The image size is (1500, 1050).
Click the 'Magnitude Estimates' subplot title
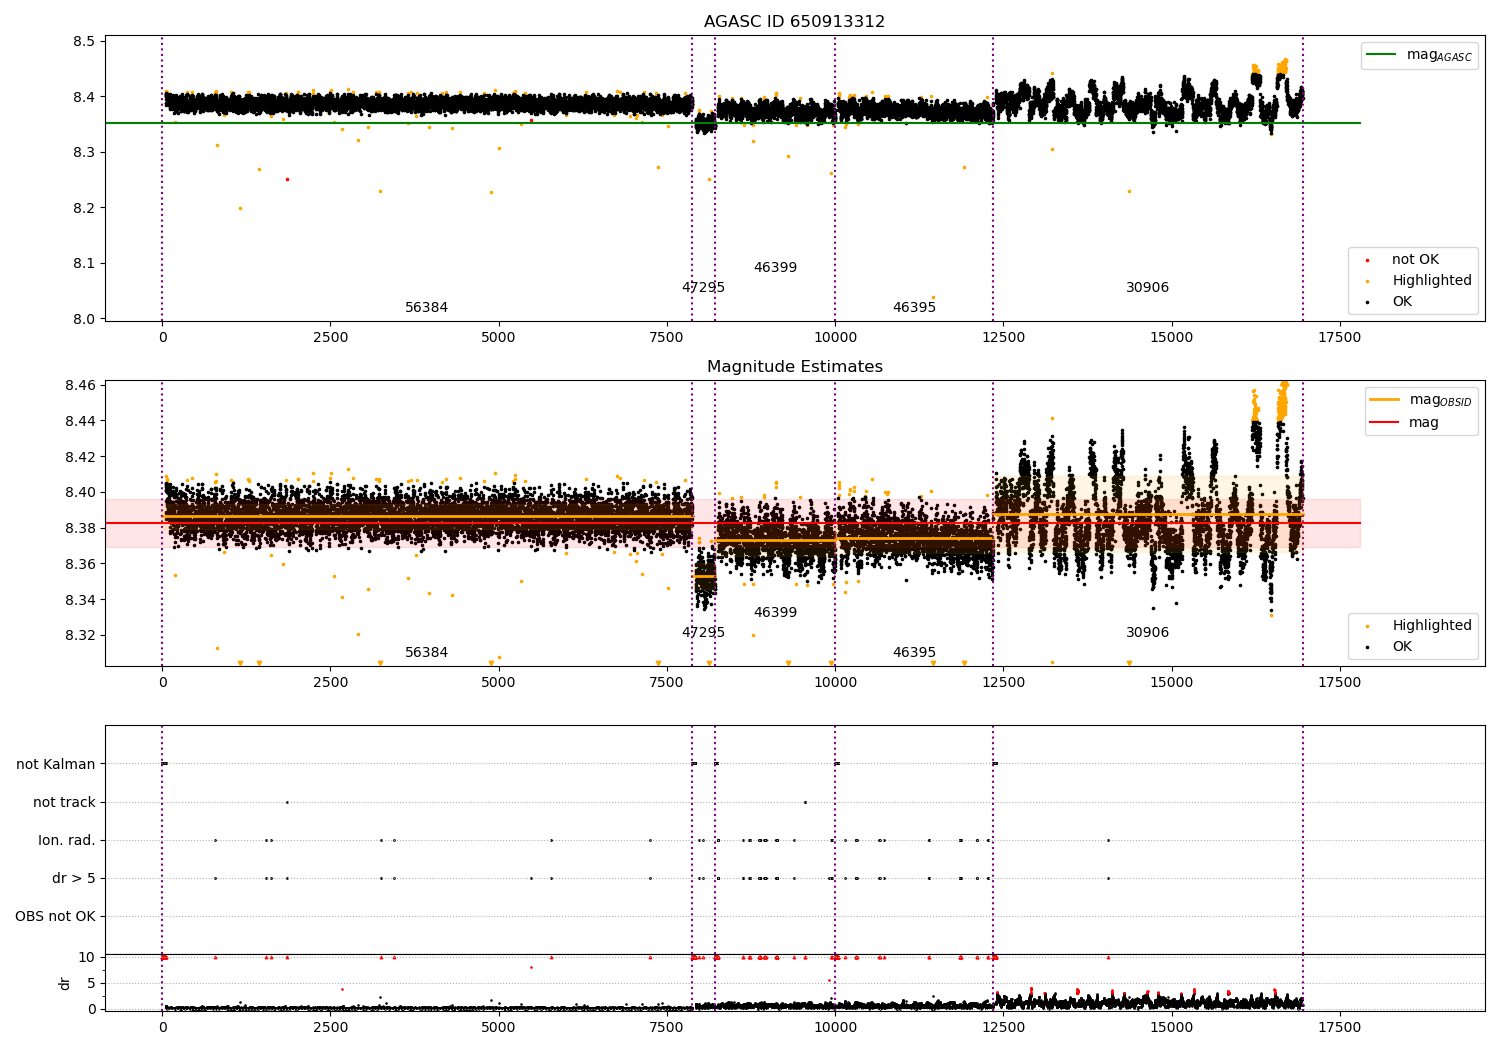pyautogui.click(x=795, y=367)
